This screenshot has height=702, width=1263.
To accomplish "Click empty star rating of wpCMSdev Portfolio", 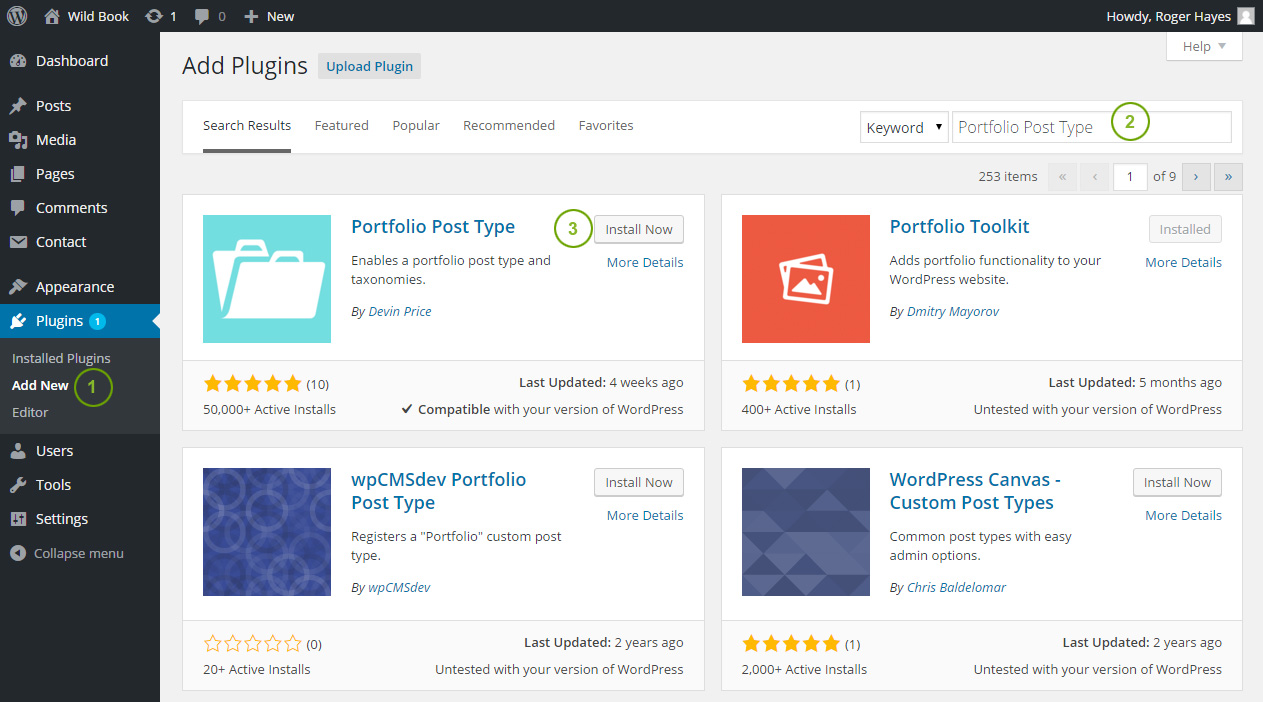I will coord(252,643).
